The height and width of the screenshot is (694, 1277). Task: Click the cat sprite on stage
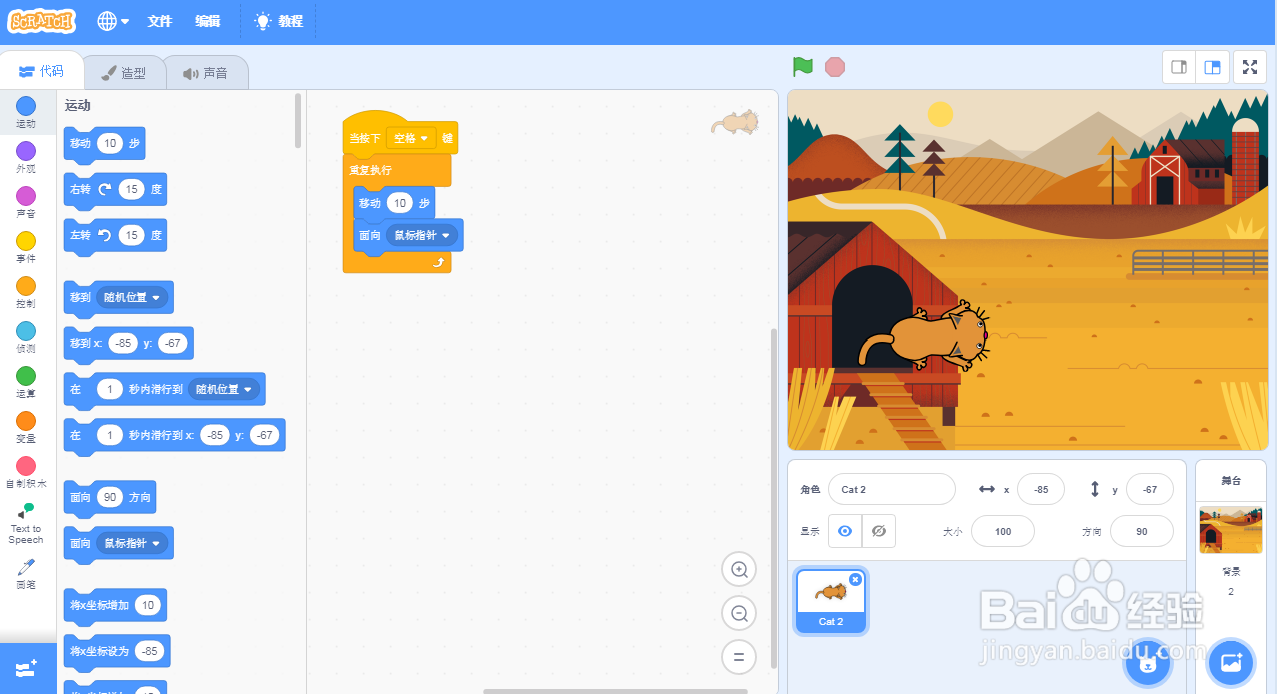(925, 337)
